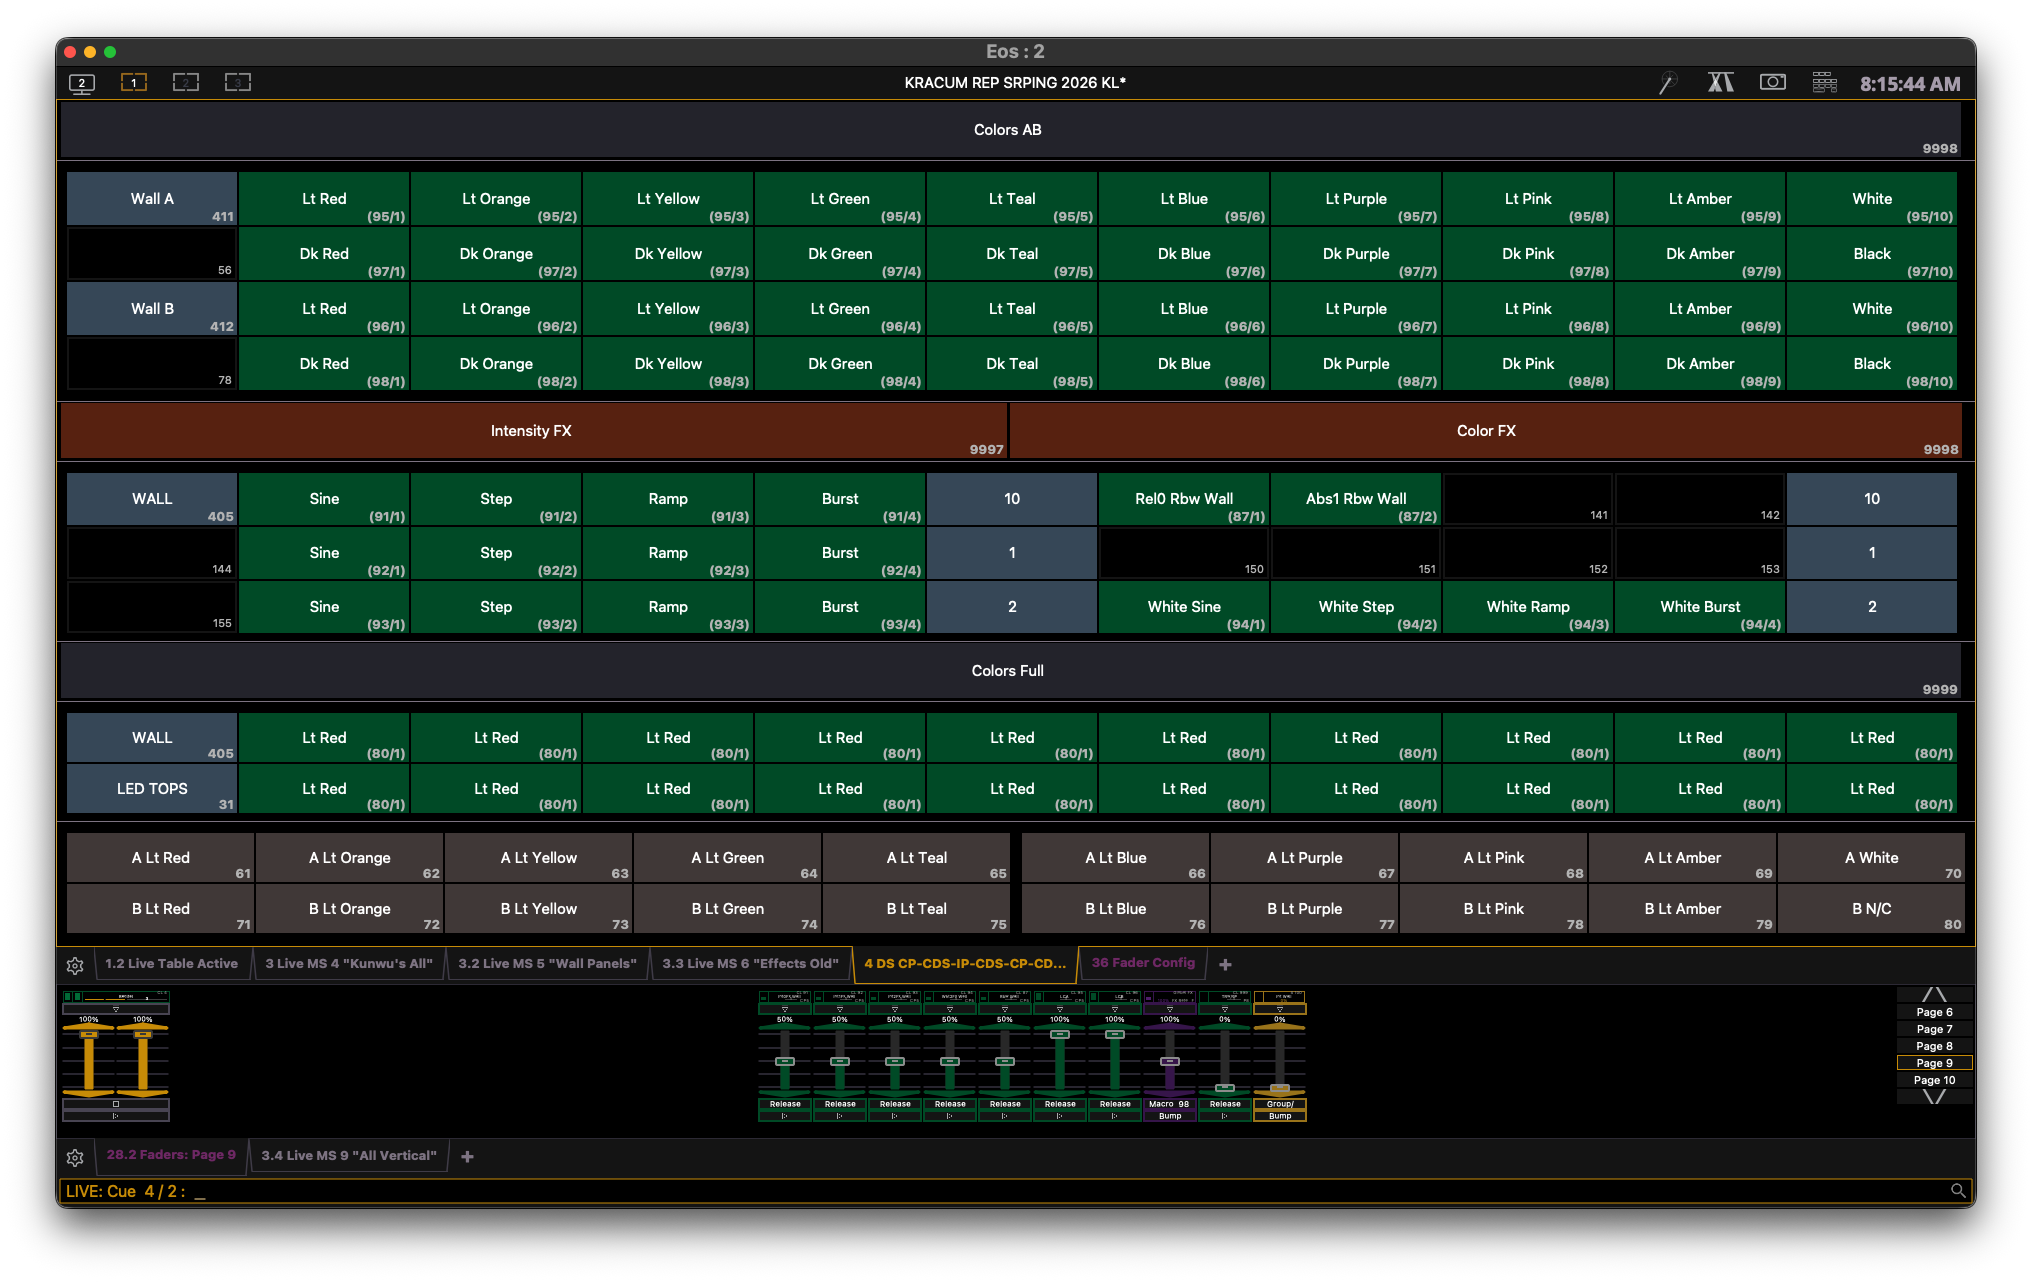Click the yellow Group/Bump fader handle

pyautogui.click(x=1280, y=1088)
